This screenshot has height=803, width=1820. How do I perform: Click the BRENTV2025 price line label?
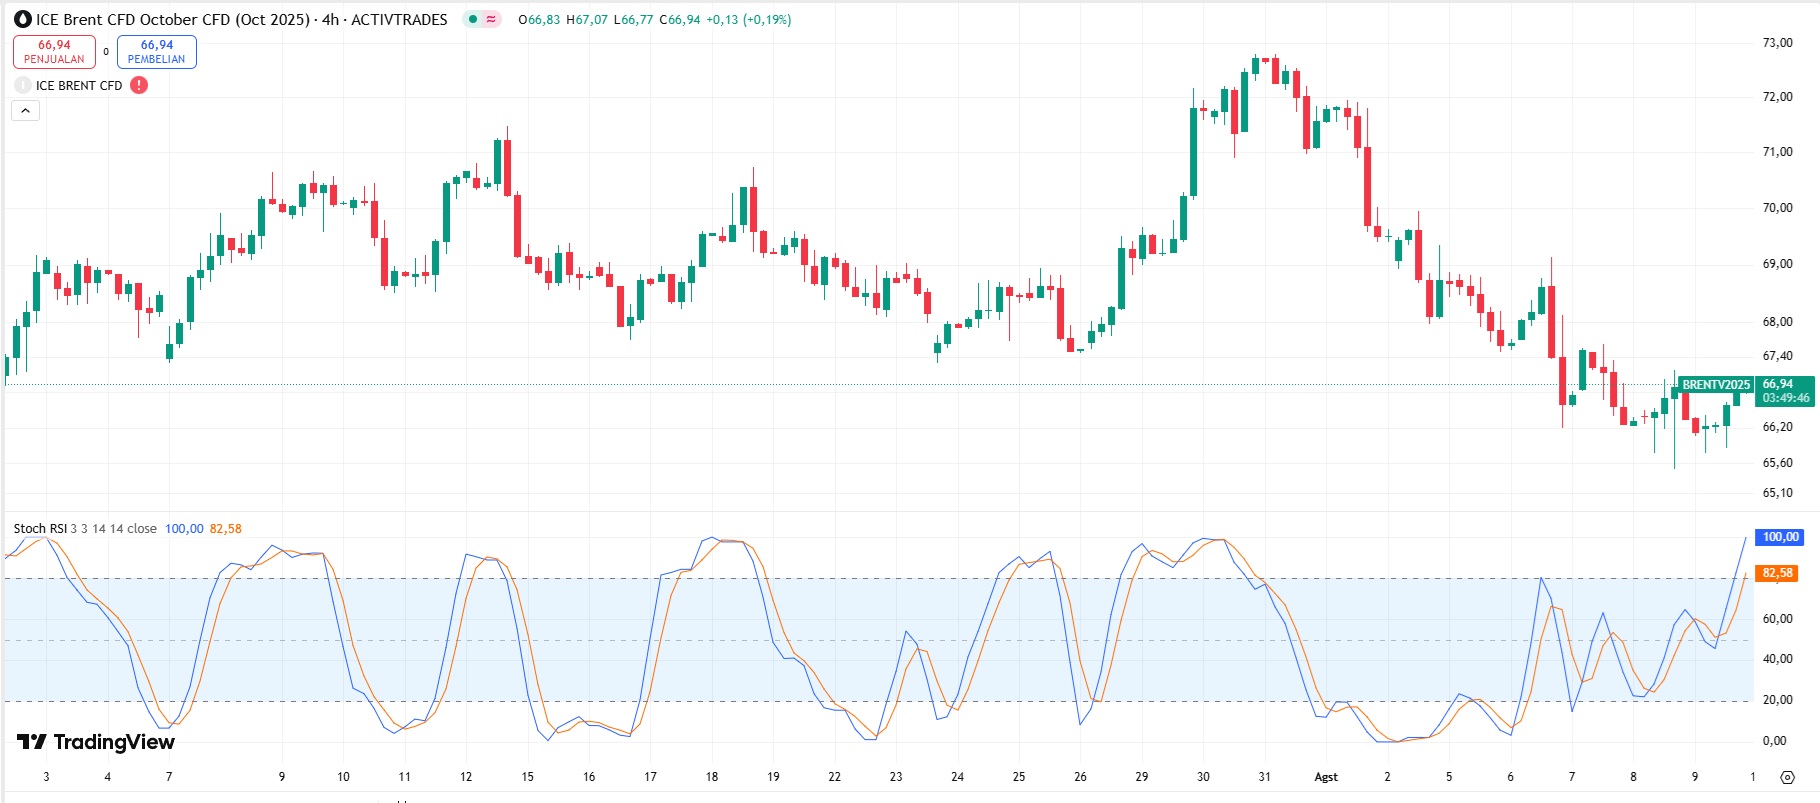1715,385
